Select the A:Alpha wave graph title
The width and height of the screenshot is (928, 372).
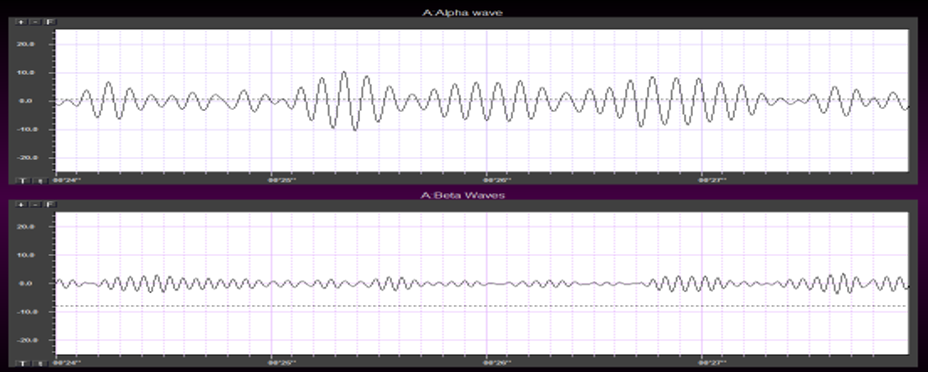(462, 12)
